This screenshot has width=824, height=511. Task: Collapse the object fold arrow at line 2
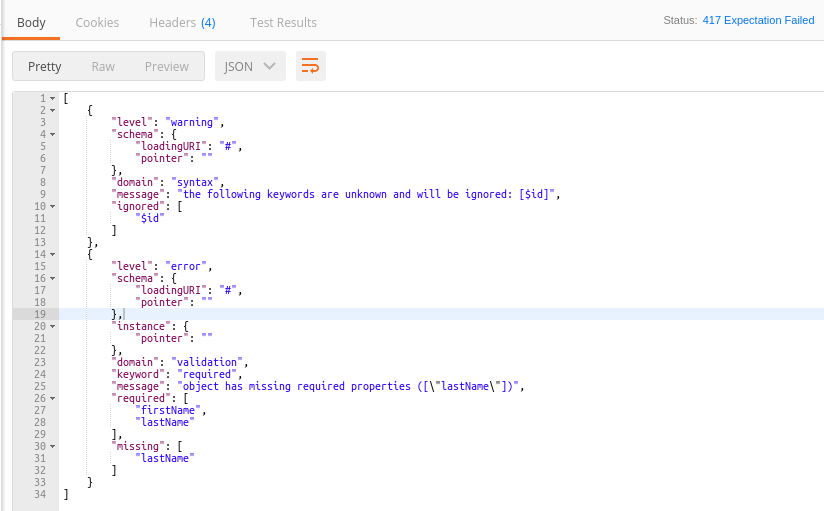coord(53,110)
